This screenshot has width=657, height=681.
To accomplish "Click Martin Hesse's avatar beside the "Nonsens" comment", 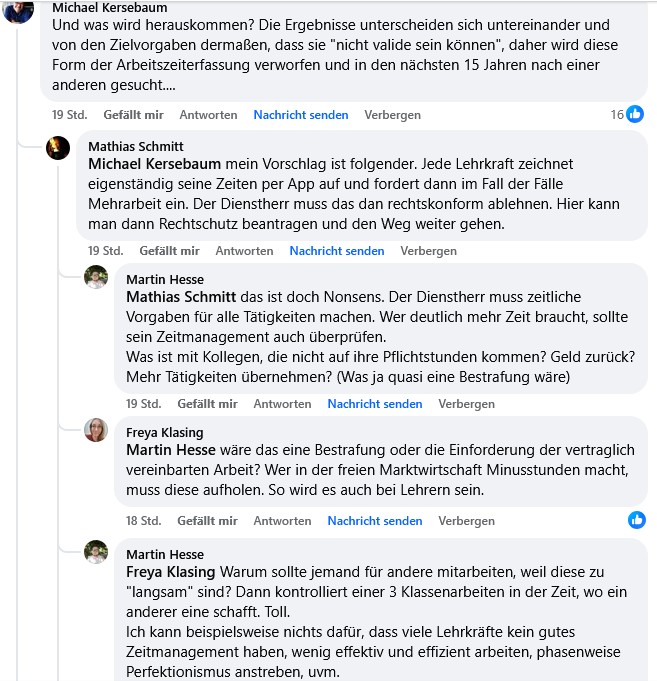I will point(96,277).
